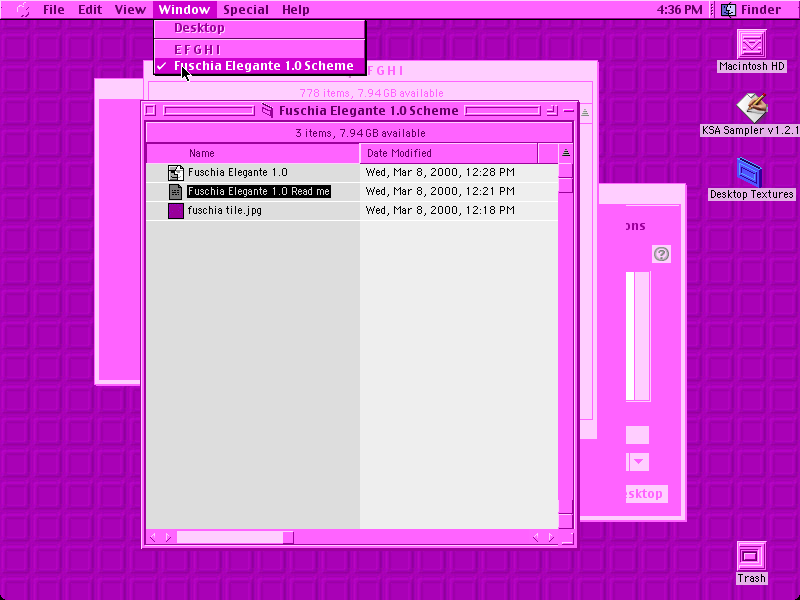Select the KSA Sampler v1.2.1 icon
Screen dimensions: 800x600
pyautogui.click(x=751, y=108)
